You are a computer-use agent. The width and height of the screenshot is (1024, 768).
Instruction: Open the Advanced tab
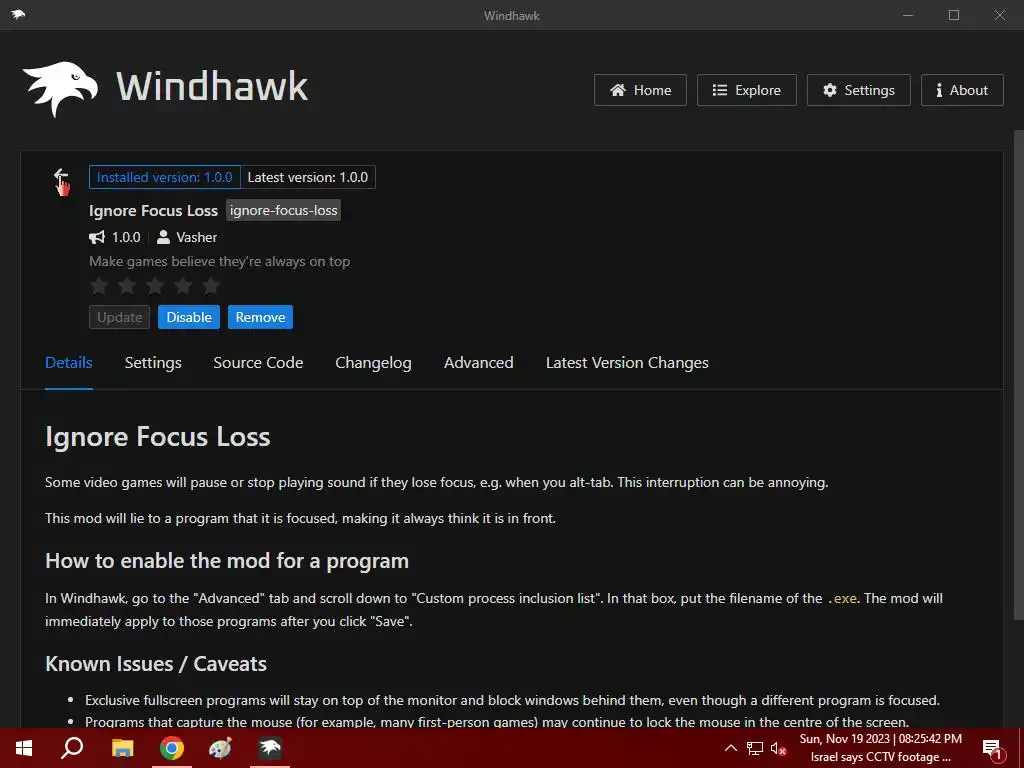[479, 363]
